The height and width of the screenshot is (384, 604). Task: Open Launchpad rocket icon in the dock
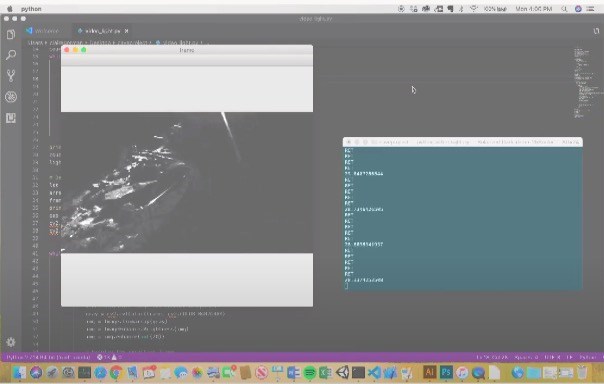pyautogui.click(x=52, y=372)
